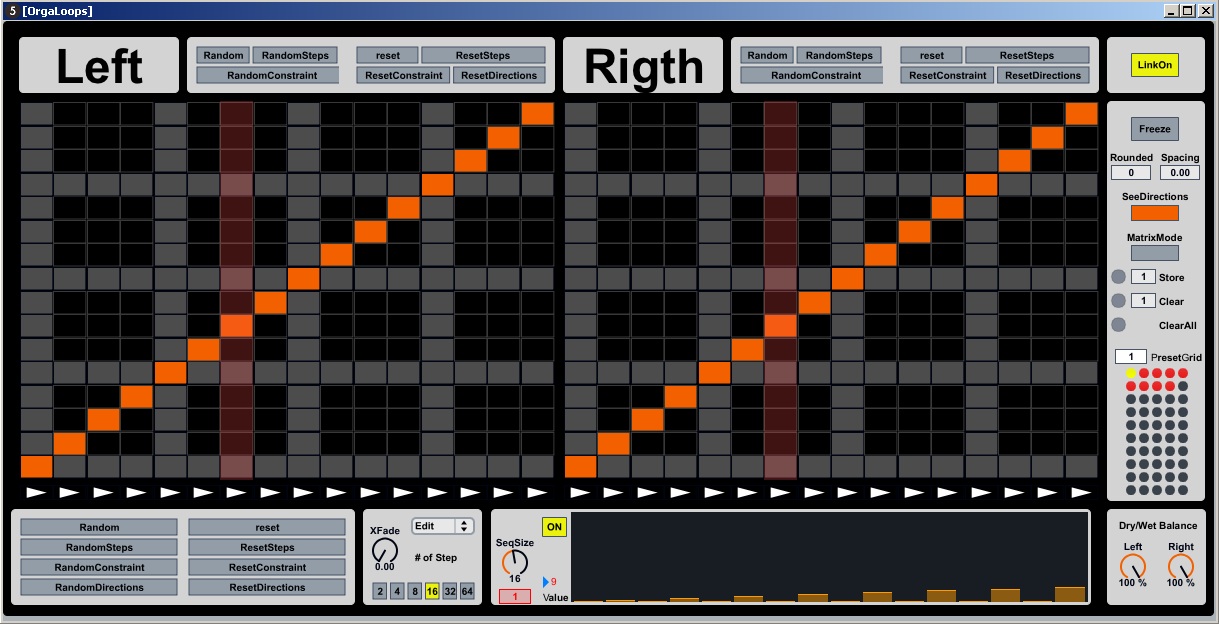Click the round Store button

(x=1118, y=277)
